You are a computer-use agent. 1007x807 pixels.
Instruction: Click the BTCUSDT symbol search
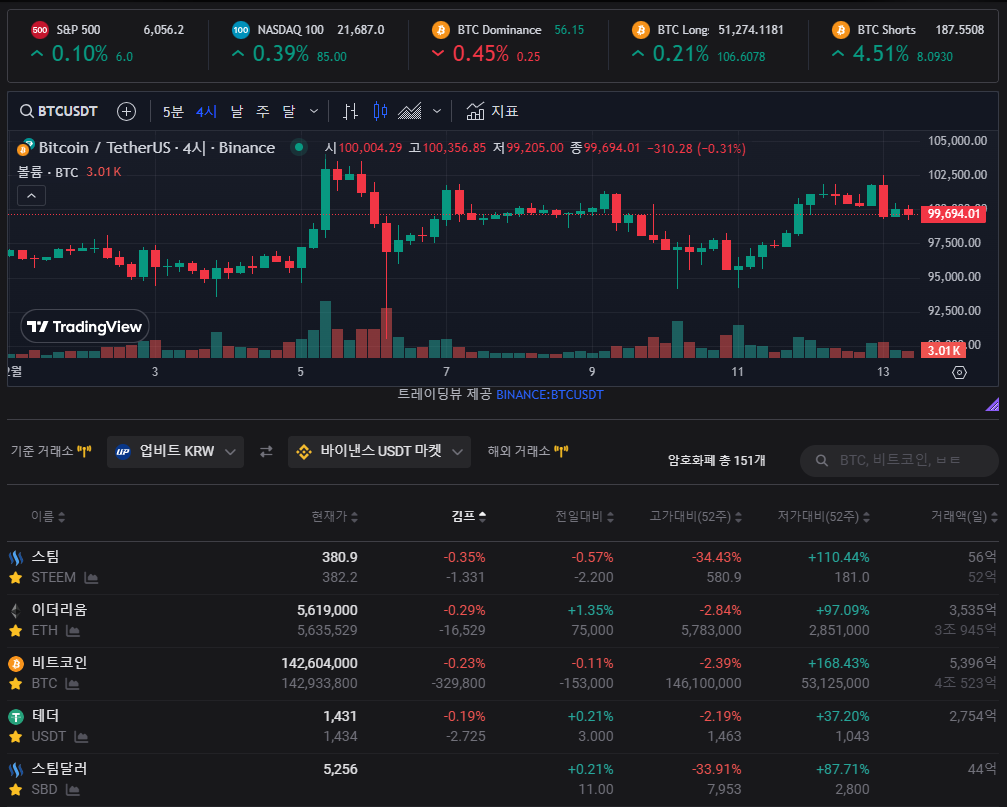pyautogui.click(x=59, y=111)
